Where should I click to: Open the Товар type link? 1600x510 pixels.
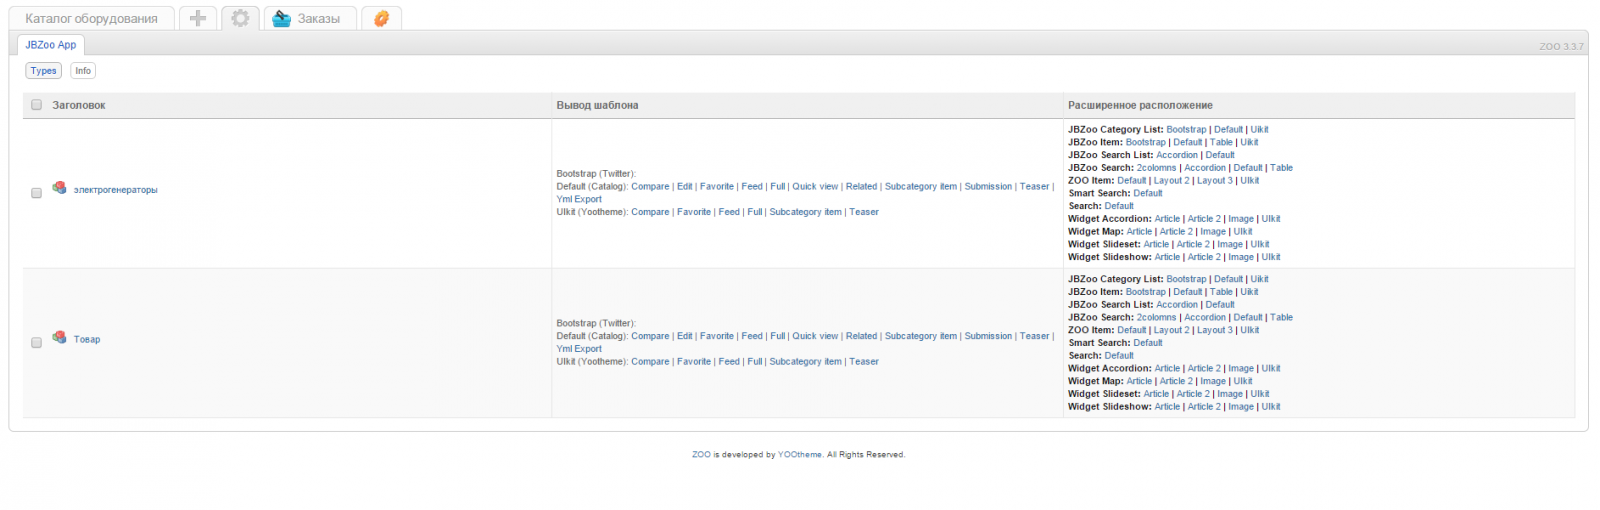[x=87, y=340]
